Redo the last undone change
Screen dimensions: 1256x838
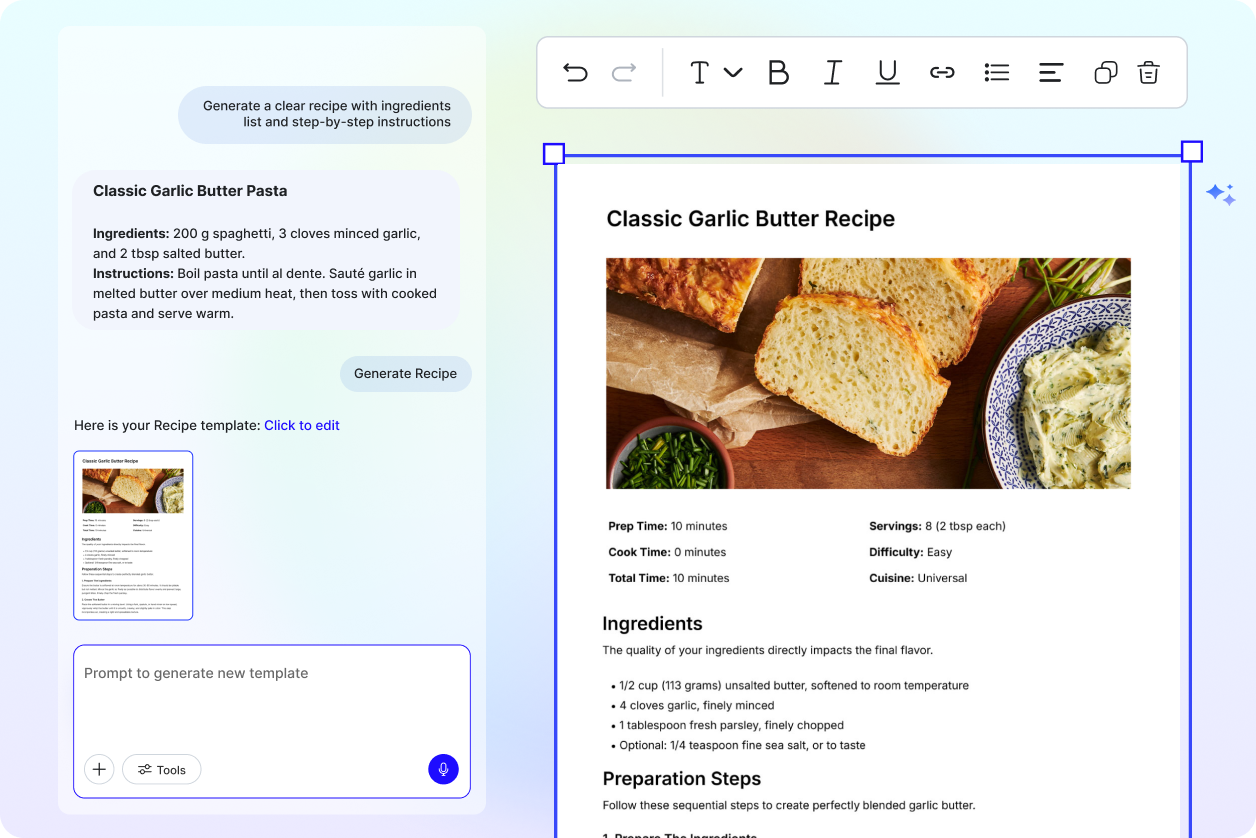tap(622, 72)
